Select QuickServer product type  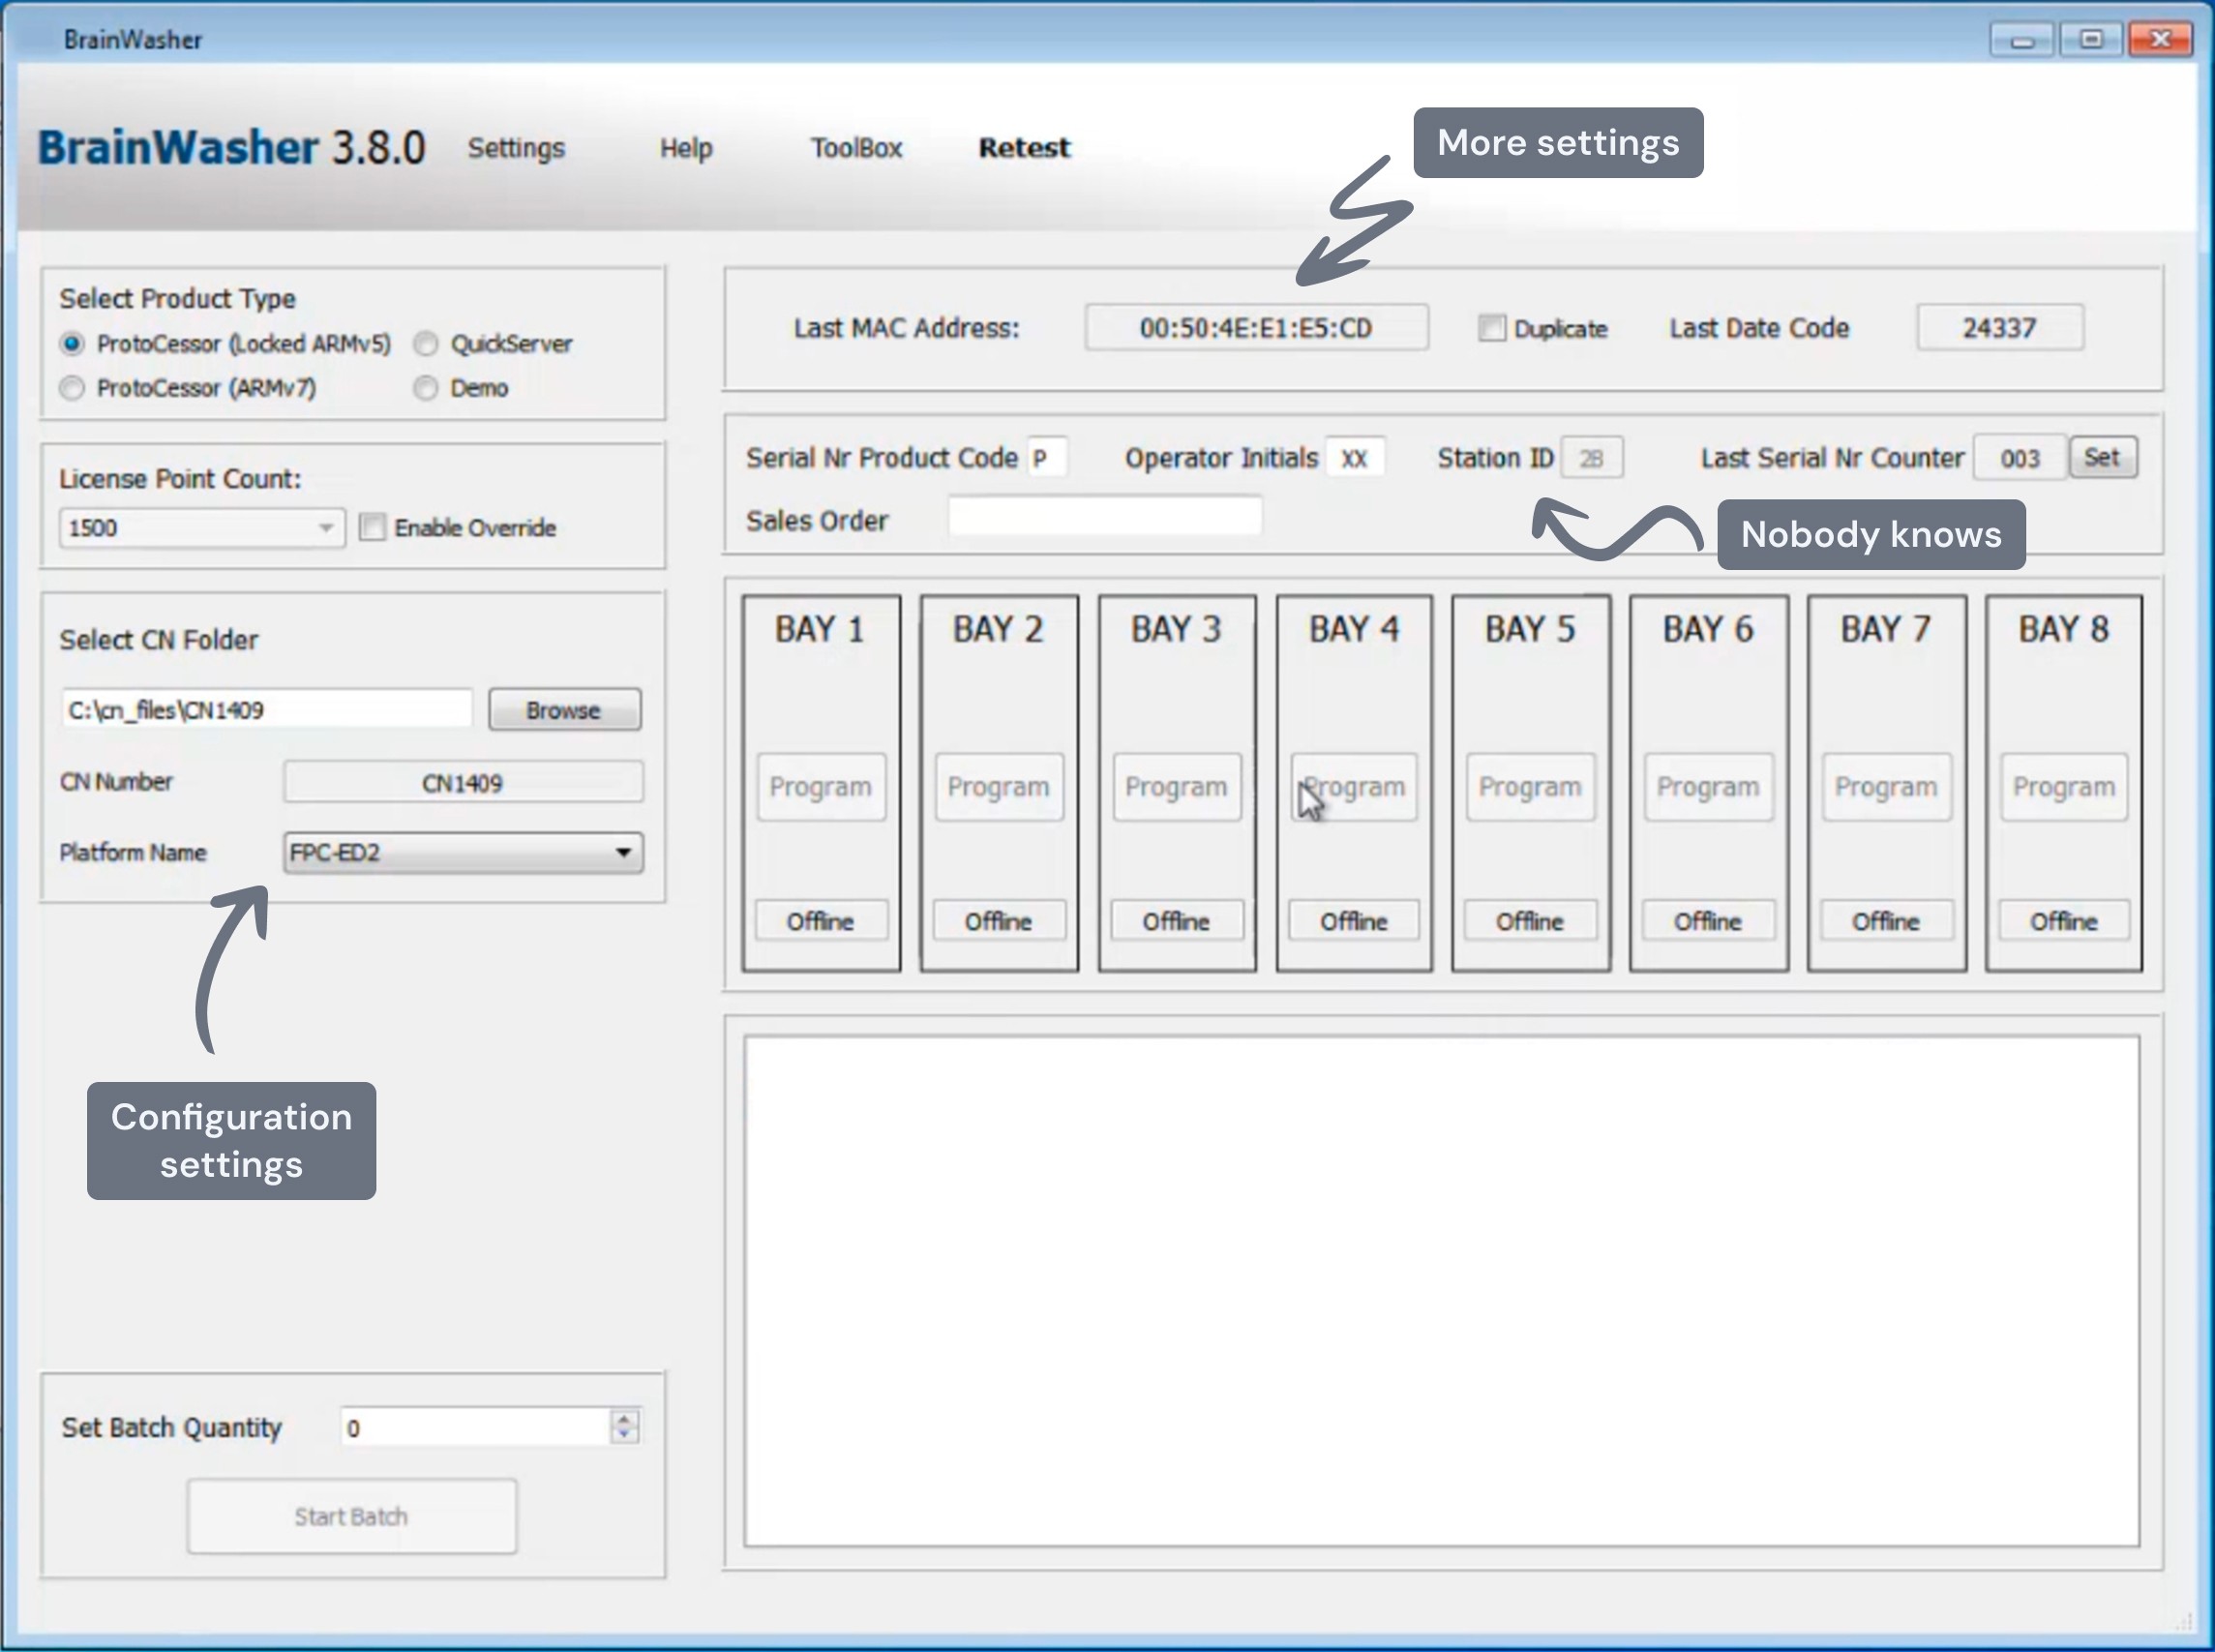coord(427,344)
